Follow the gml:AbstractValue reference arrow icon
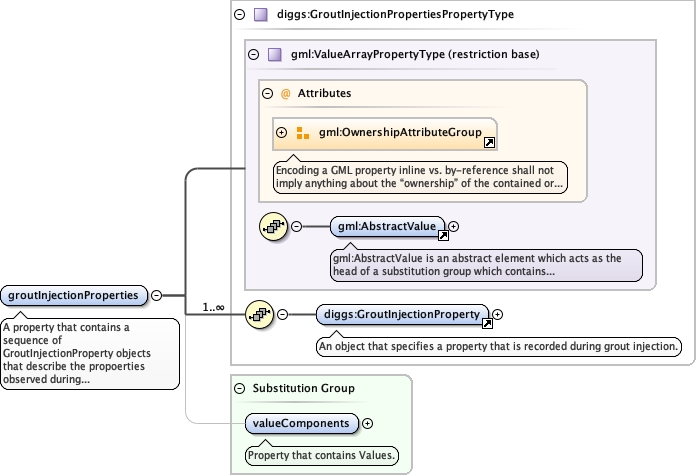The image size is (697, 476). pyautogui.click(x=442, y=237)
